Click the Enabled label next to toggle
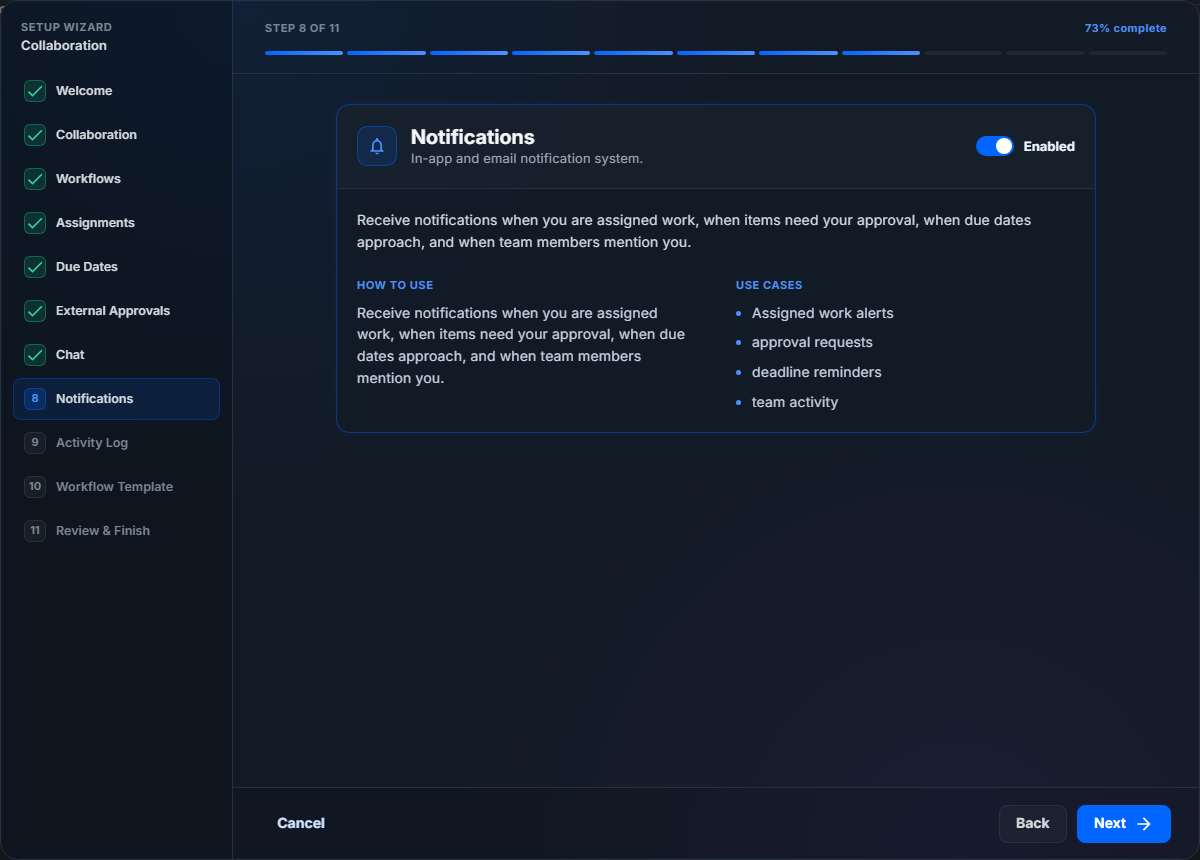This screenshot has width=1200, height=860. point(1049,146)
